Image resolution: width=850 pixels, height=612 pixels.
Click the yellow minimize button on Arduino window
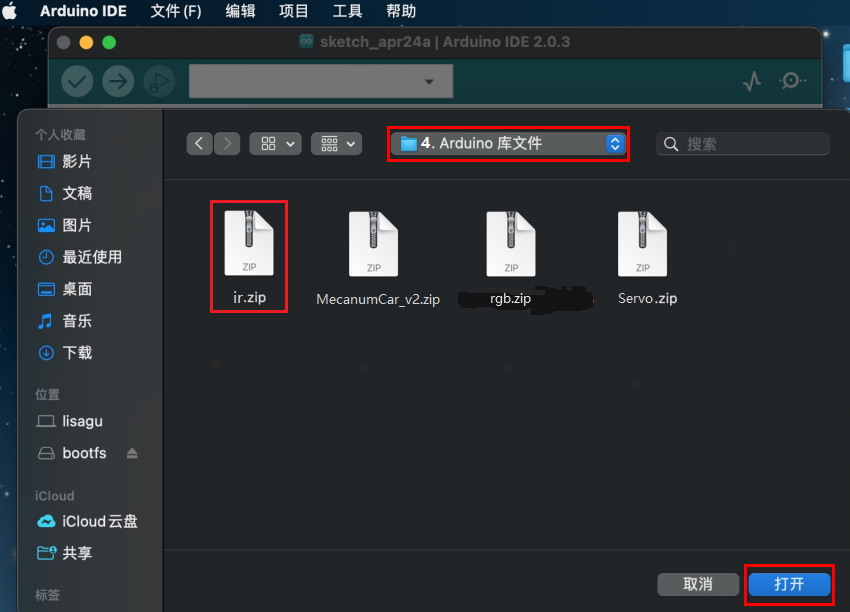click(86, 42)
